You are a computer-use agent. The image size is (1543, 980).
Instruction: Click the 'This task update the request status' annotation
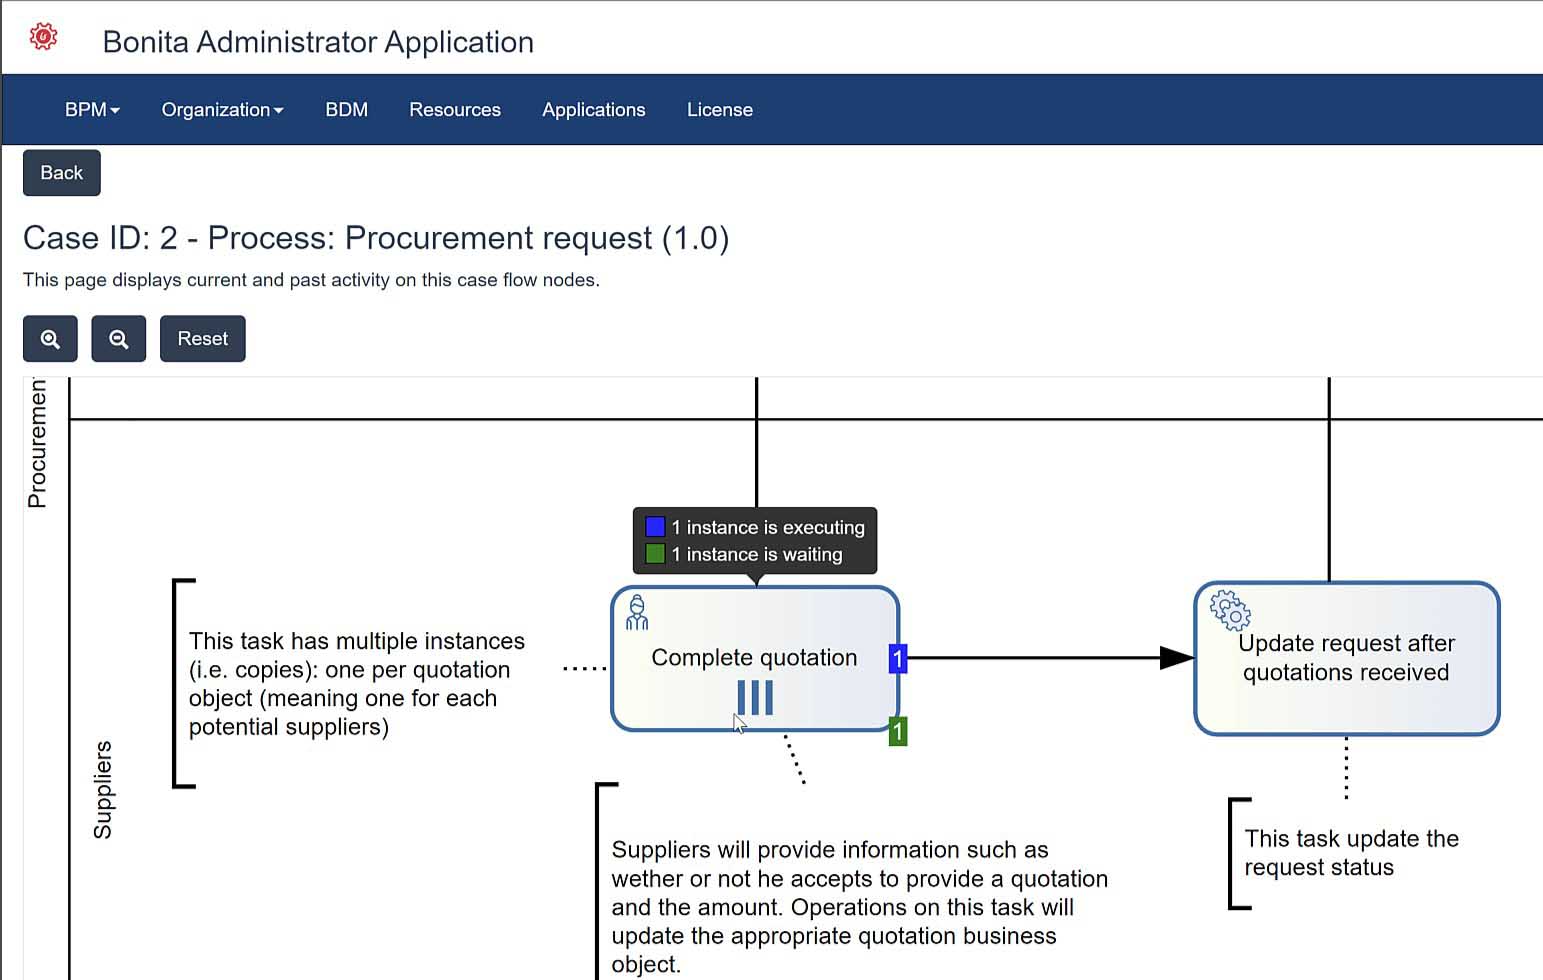coord(1351,853)
